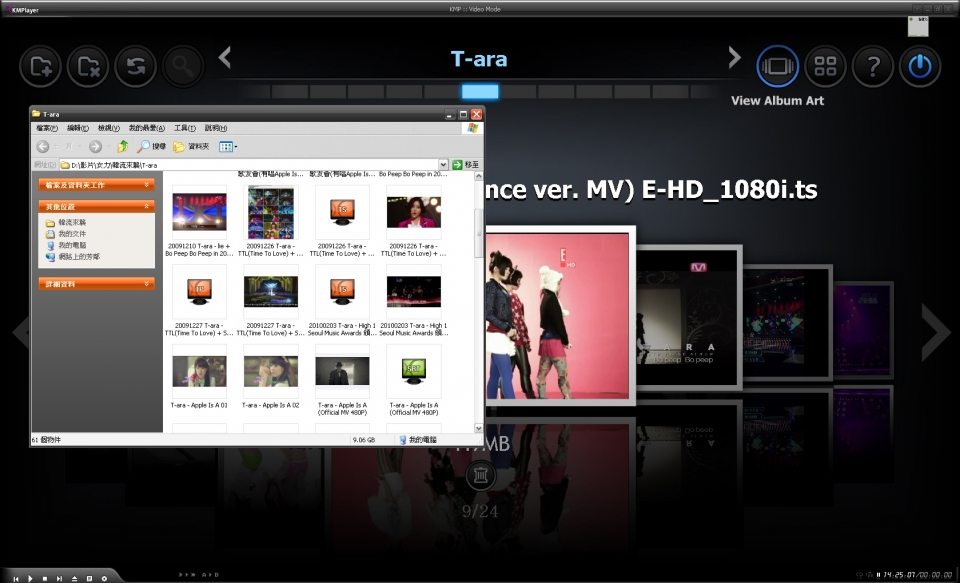Select 20100203 T-ara Seoul Music Awards dark thumbnail
Screen dimensions: 960x583
tap(414, 292)
